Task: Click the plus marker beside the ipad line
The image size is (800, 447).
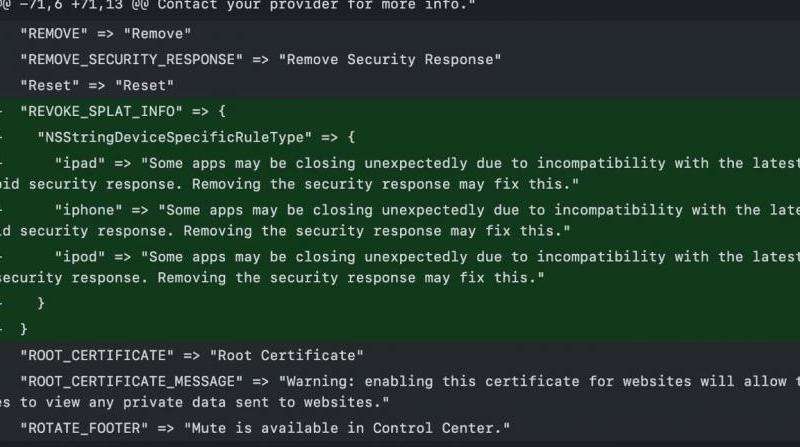Action: click(2, 162)
